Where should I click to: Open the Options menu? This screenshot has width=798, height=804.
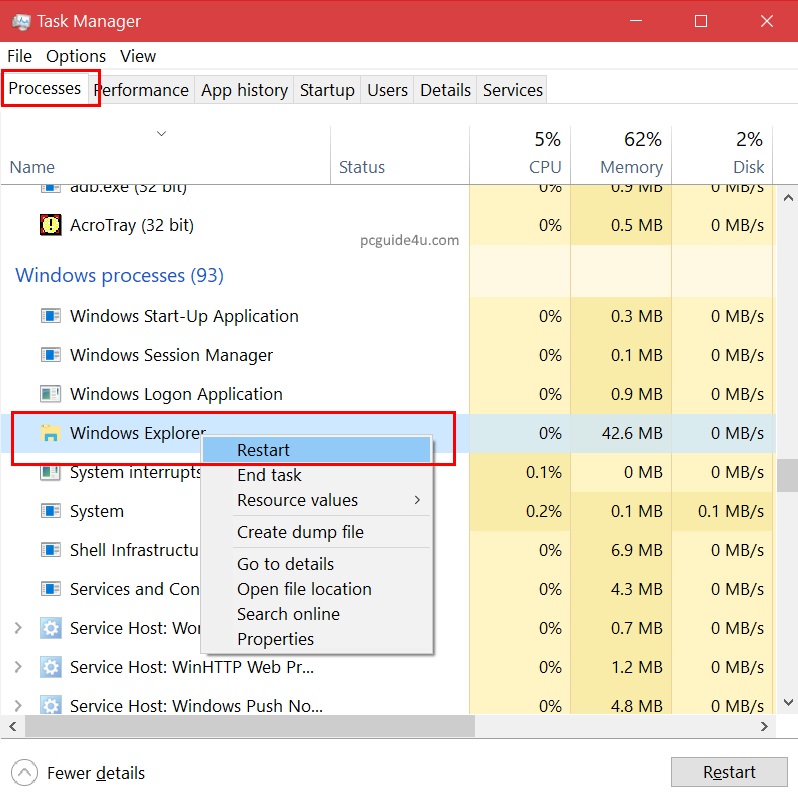76,56
